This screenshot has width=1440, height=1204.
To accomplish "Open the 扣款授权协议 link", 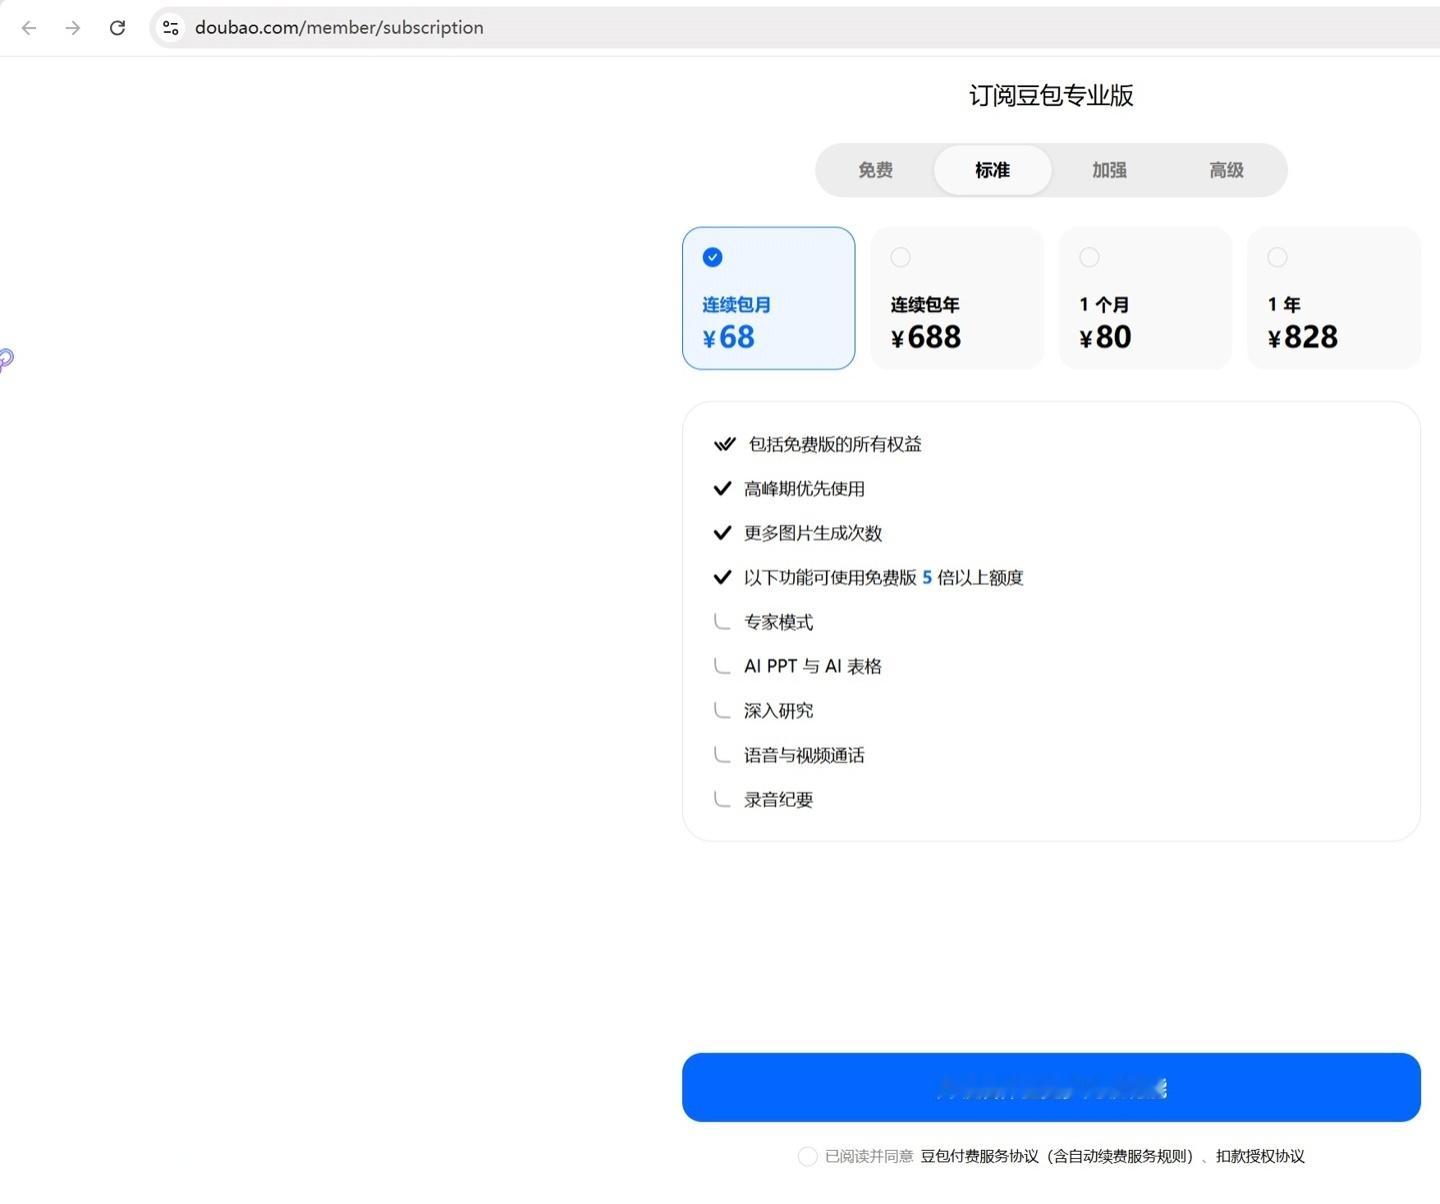I will coord(1260,1157).
